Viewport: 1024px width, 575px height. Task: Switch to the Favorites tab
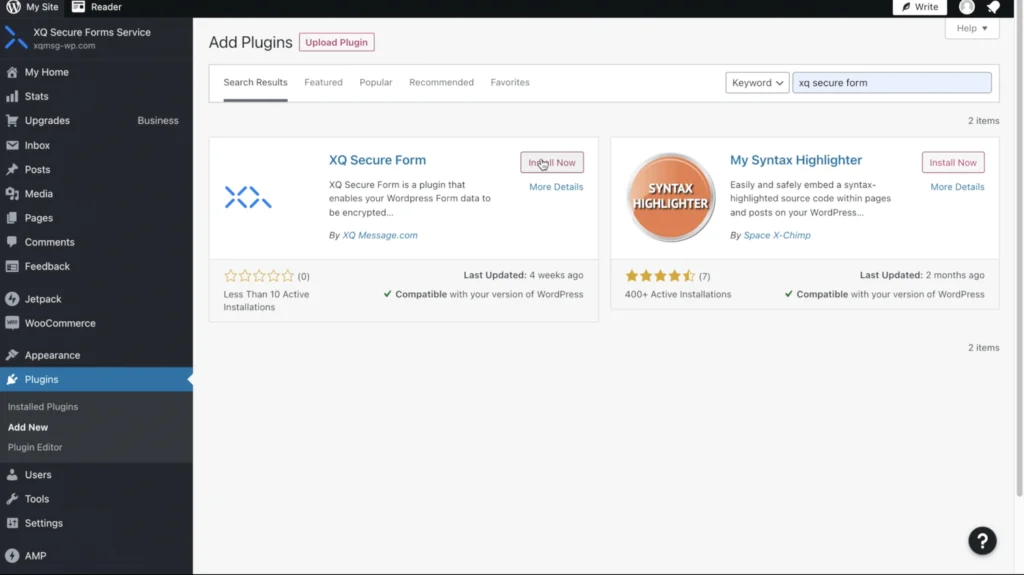510,82
